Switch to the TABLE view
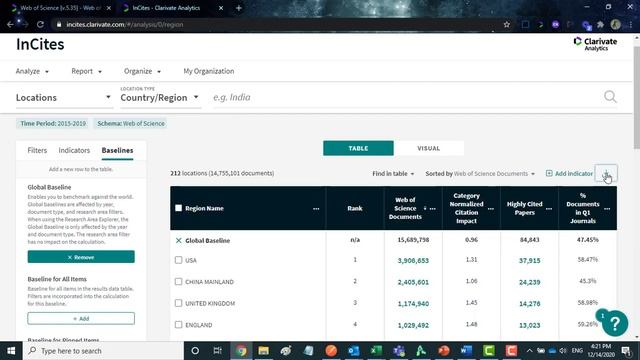640x360 pixels. pyautogui.click(x=358, y=148)
